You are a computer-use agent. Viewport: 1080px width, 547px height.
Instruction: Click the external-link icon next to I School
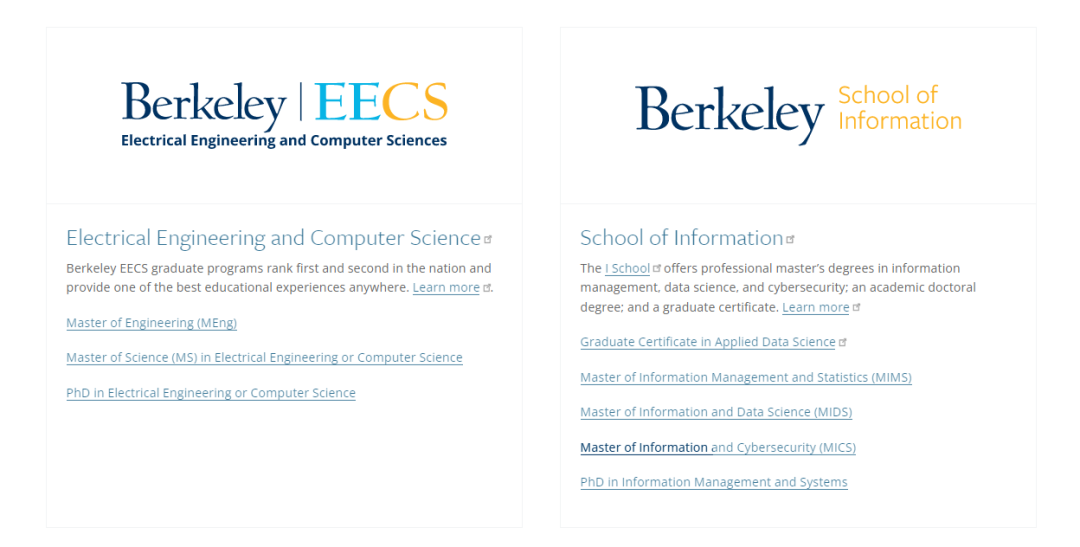tap(657, 268)
